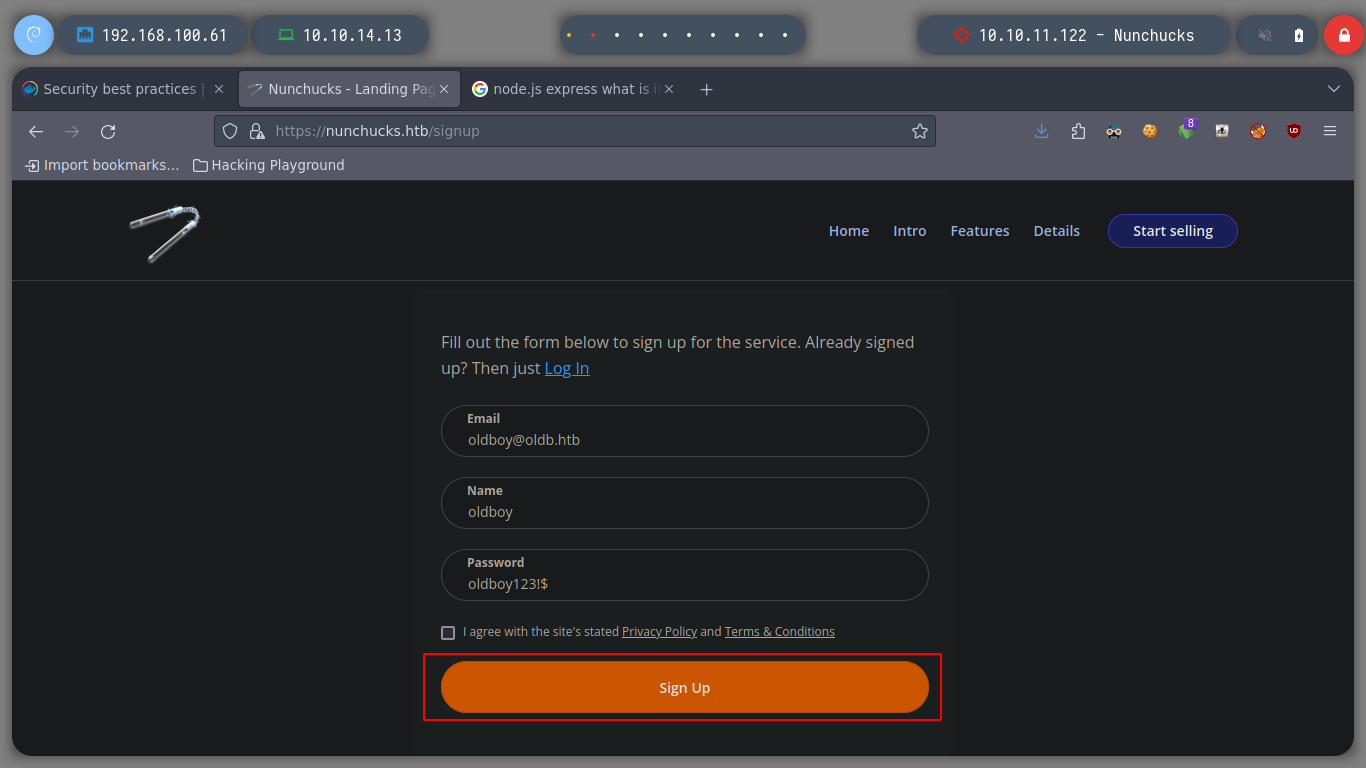Screen dimensions: 1366x768
Task: Open the uBlock Origin extension
Action: pyautogui.click(x=1294, y=131)
